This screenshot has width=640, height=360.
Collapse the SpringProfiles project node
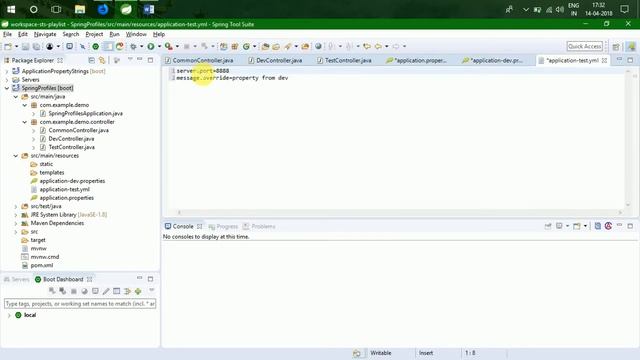tap(7, 88)
